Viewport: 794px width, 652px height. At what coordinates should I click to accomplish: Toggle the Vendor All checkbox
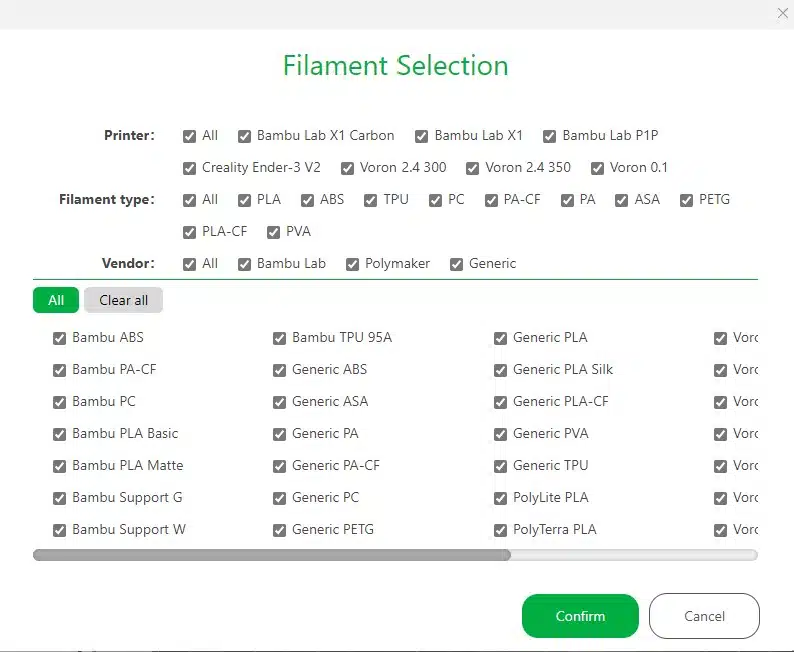[x=189, y=264]
